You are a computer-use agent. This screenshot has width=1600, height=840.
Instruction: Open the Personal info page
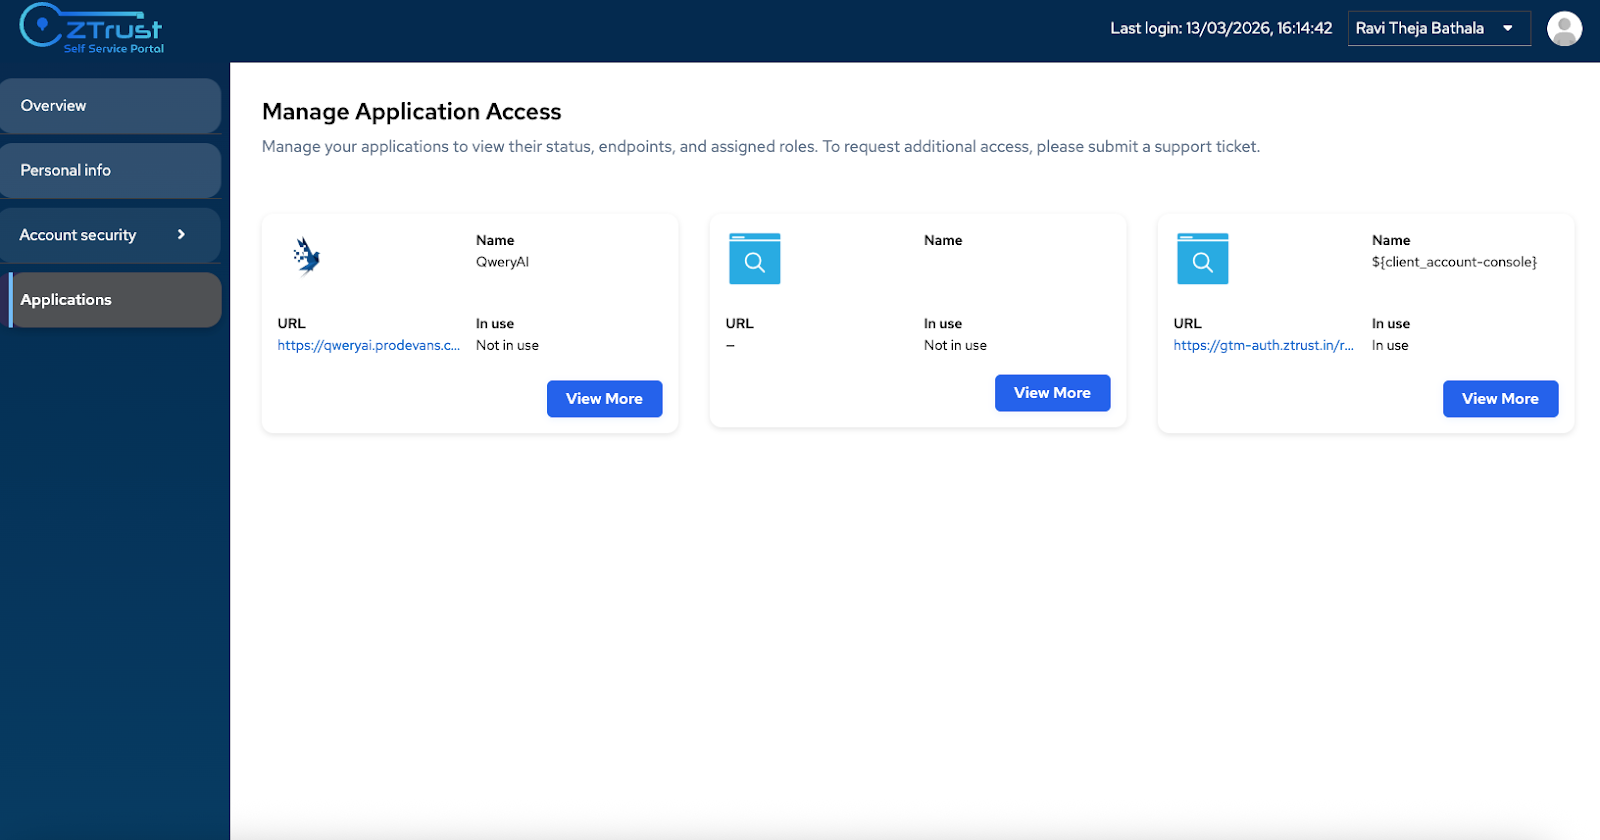(110, 171)
